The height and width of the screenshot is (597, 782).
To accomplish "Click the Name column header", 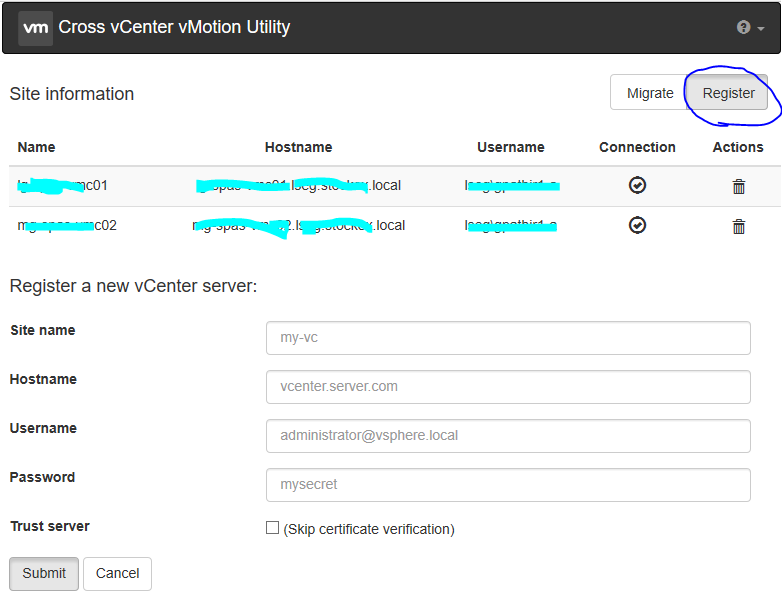I will [37, 147].
